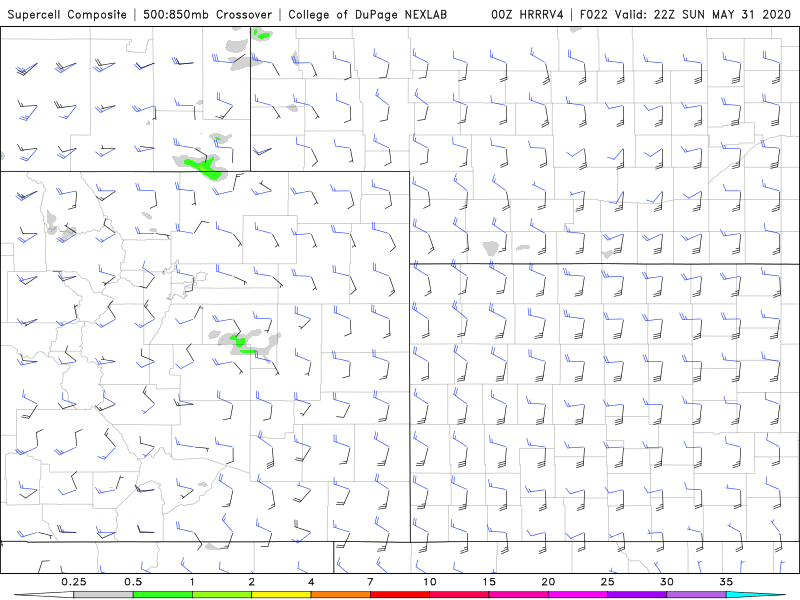The width and height of the screenshot is (800, 600).
Task: Pick the magenta 20–25 colorbar segment
Action: pos(578,595)
